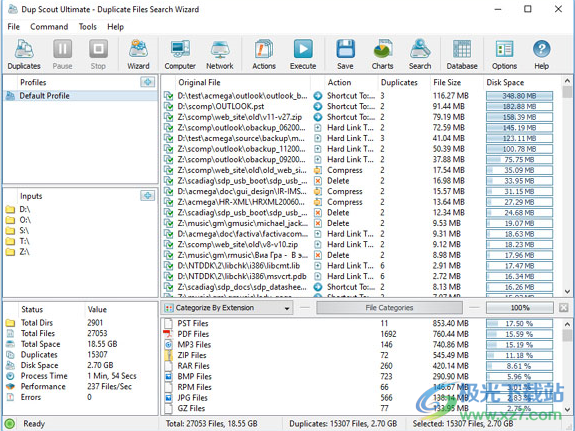Click the Shortcut action icon for OUTLOOK.pst
The width and height of the screenshot is (575, 431).
coord(318,106)
